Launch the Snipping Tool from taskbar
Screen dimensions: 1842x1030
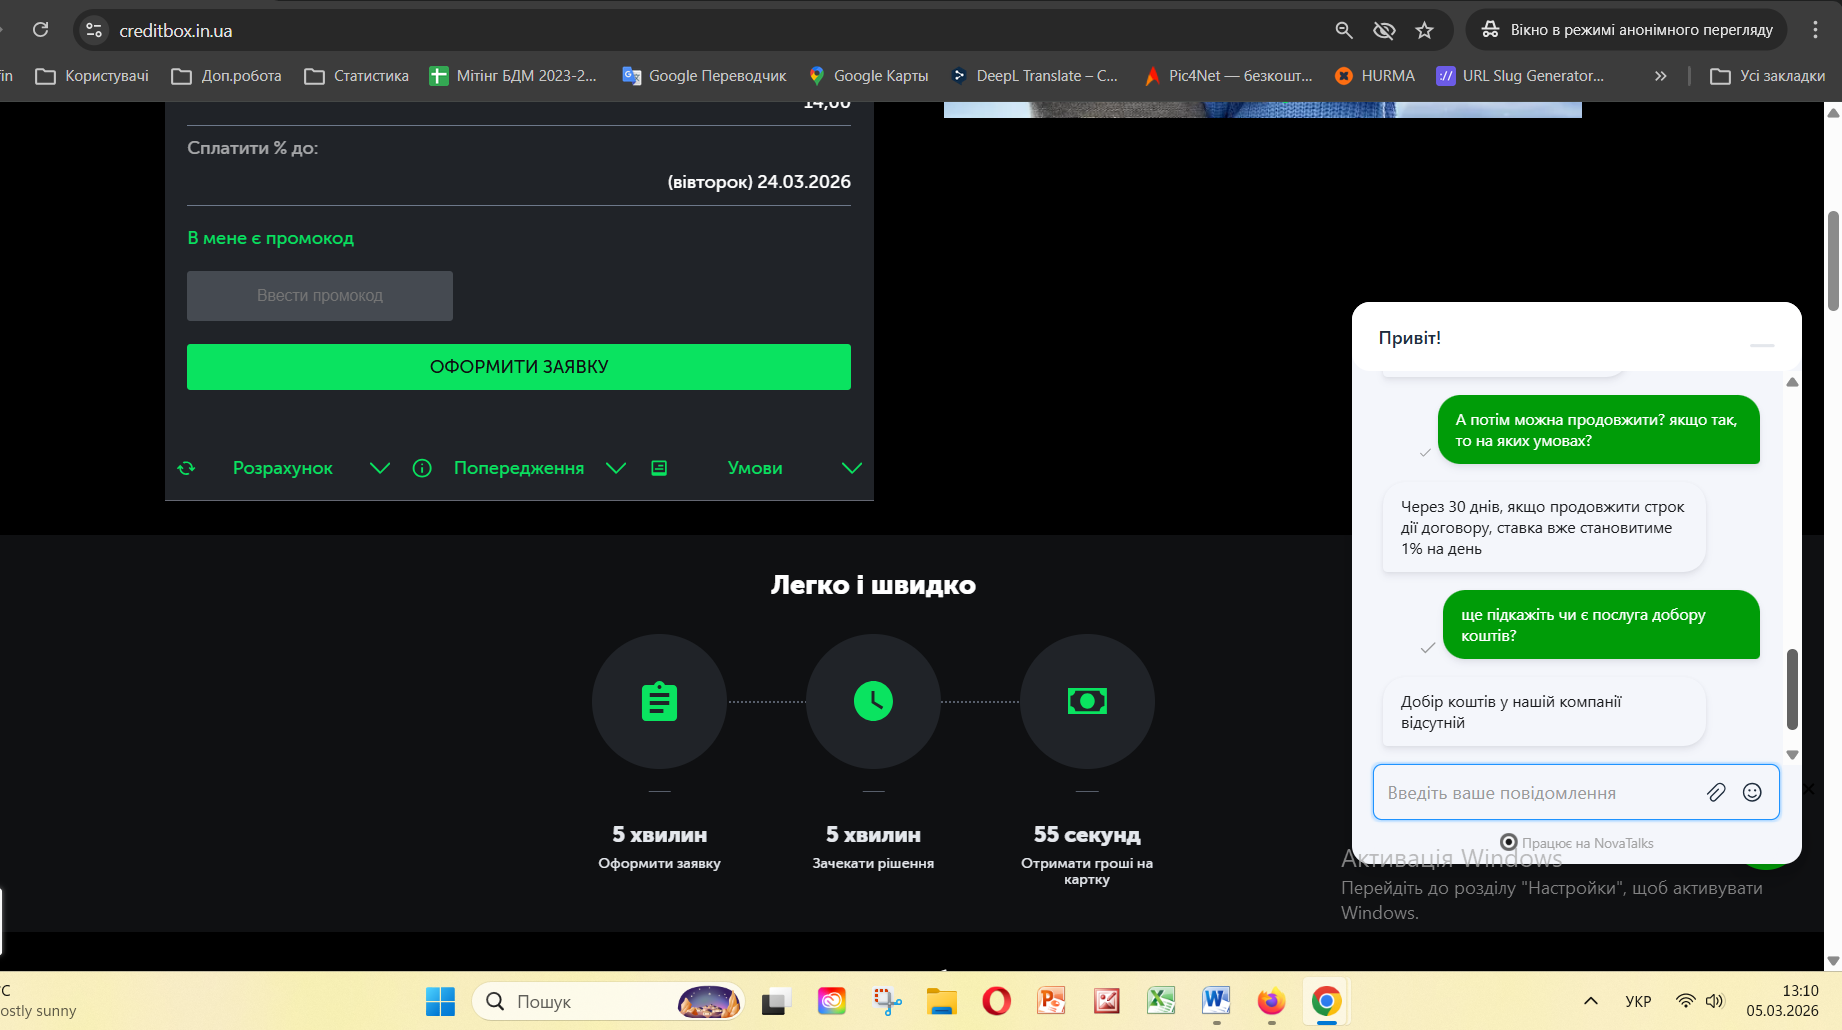pos(887,1001)
